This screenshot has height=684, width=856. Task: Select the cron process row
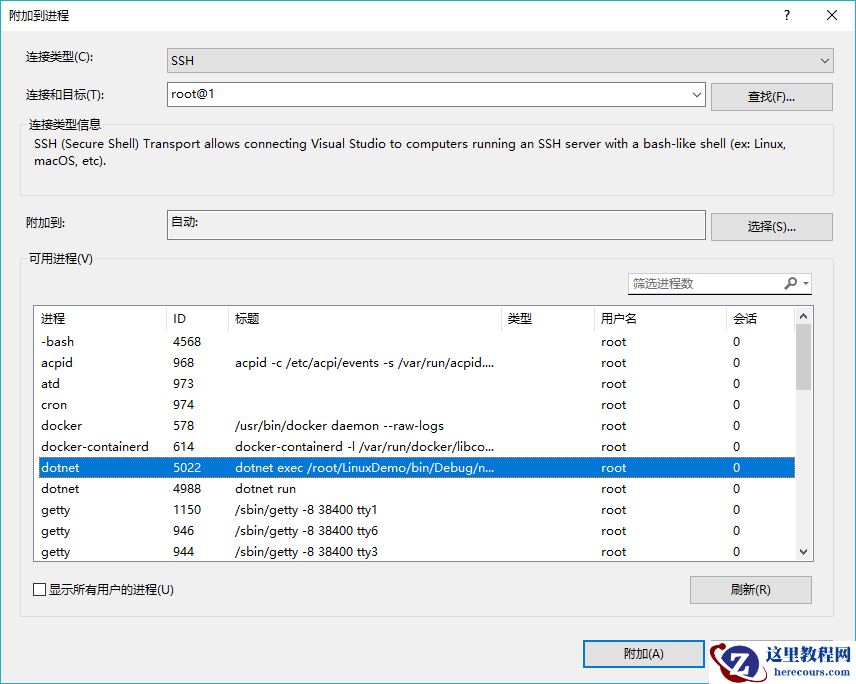point(417,405)
